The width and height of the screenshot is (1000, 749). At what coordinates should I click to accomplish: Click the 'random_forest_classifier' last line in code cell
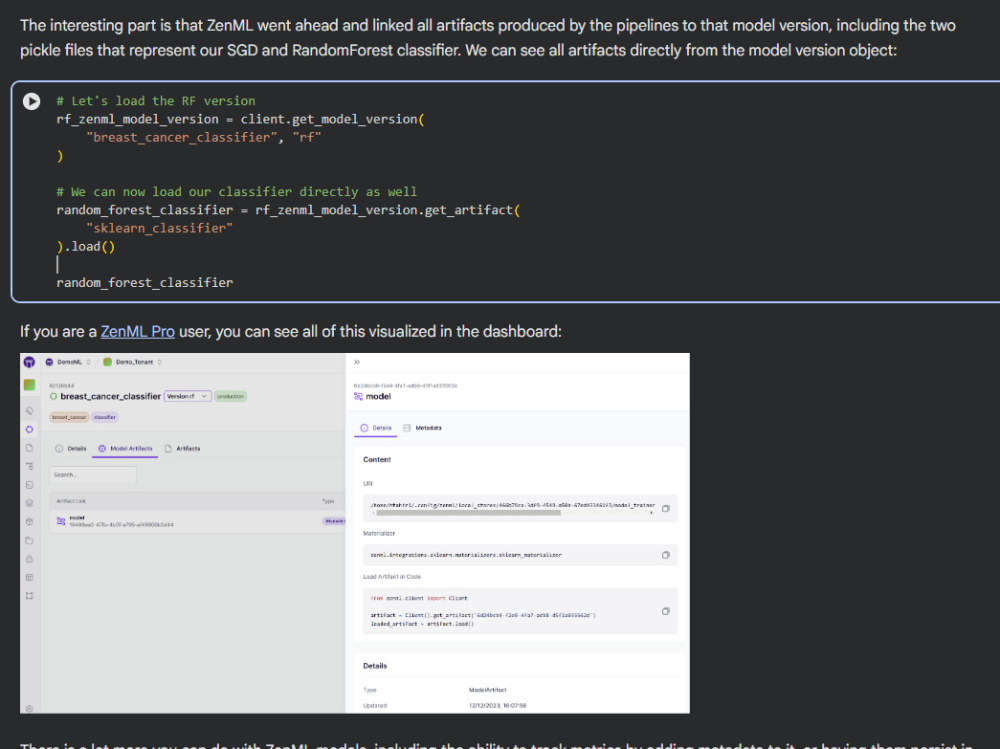pos(145,283)
